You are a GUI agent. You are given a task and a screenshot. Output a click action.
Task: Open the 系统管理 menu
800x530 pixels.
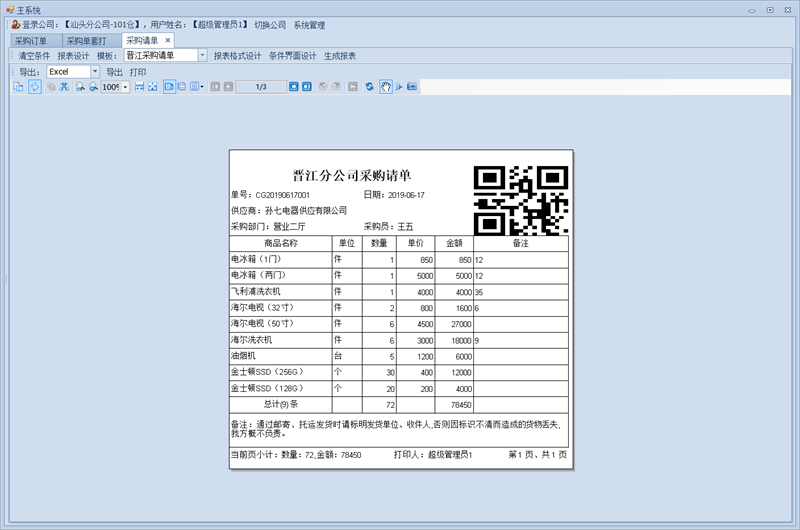[309, 24]
